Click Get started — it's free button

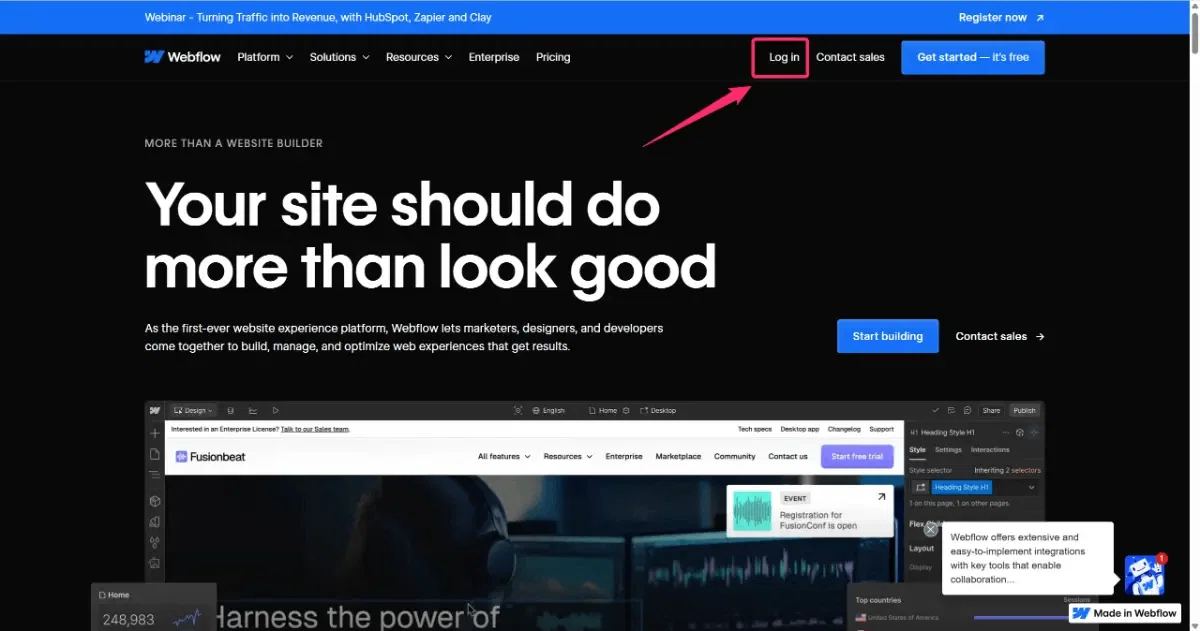(973, 57)
